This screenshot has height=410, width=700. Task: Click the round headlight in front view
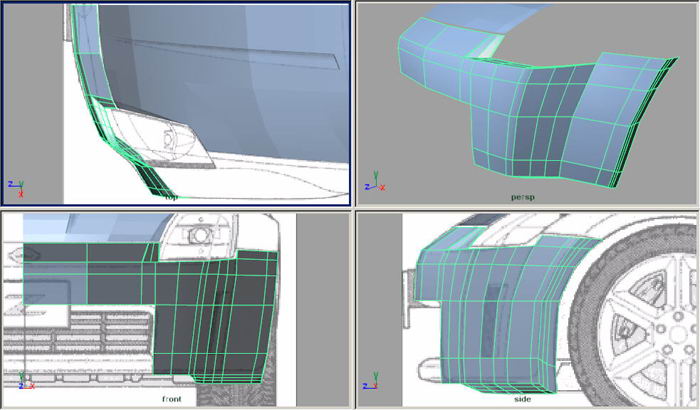194,236
